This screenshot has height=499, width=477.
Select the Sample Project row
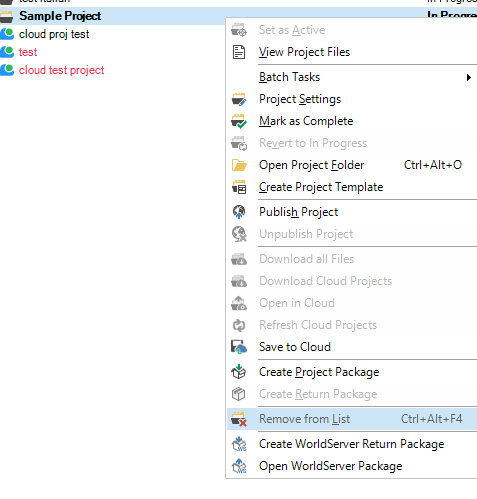113,16
